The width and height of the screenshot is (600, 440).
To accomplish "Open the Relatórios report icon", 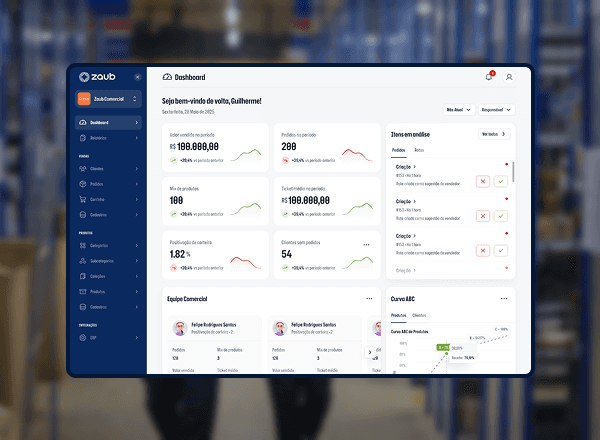I will pyautogui.click(x=83, y=138).
